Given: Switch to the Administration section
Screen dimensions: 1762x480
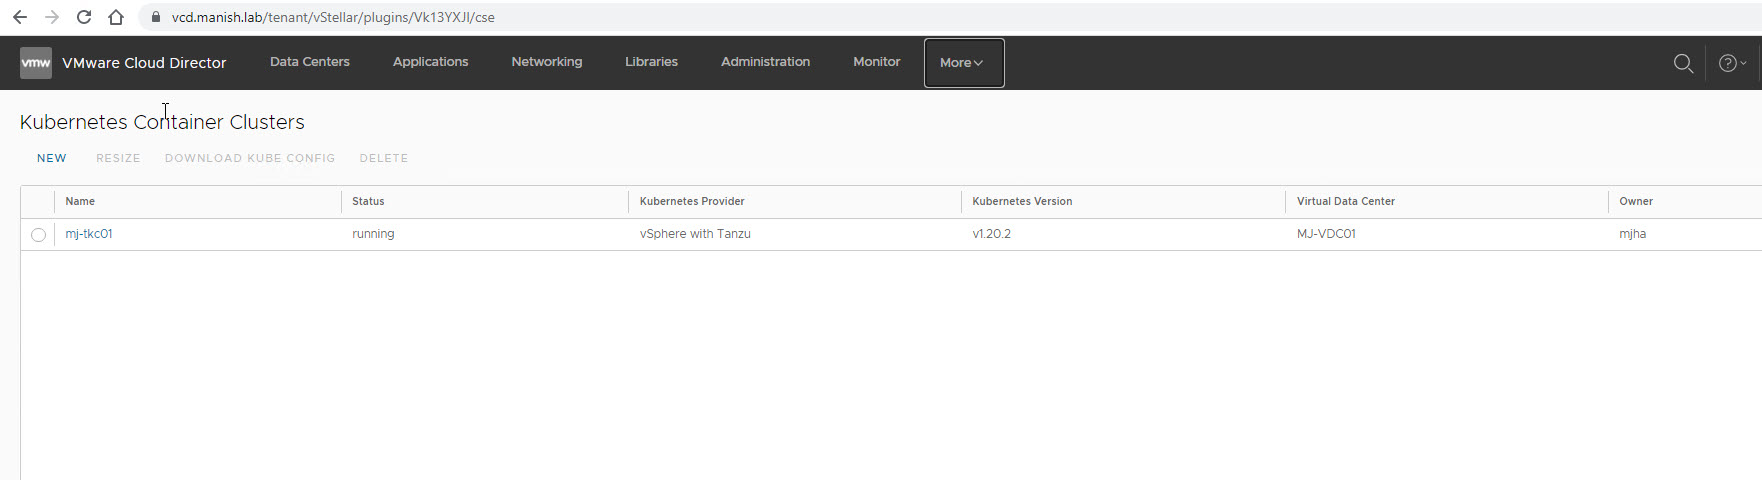Looking at the screenshot, I should [765, 62].
